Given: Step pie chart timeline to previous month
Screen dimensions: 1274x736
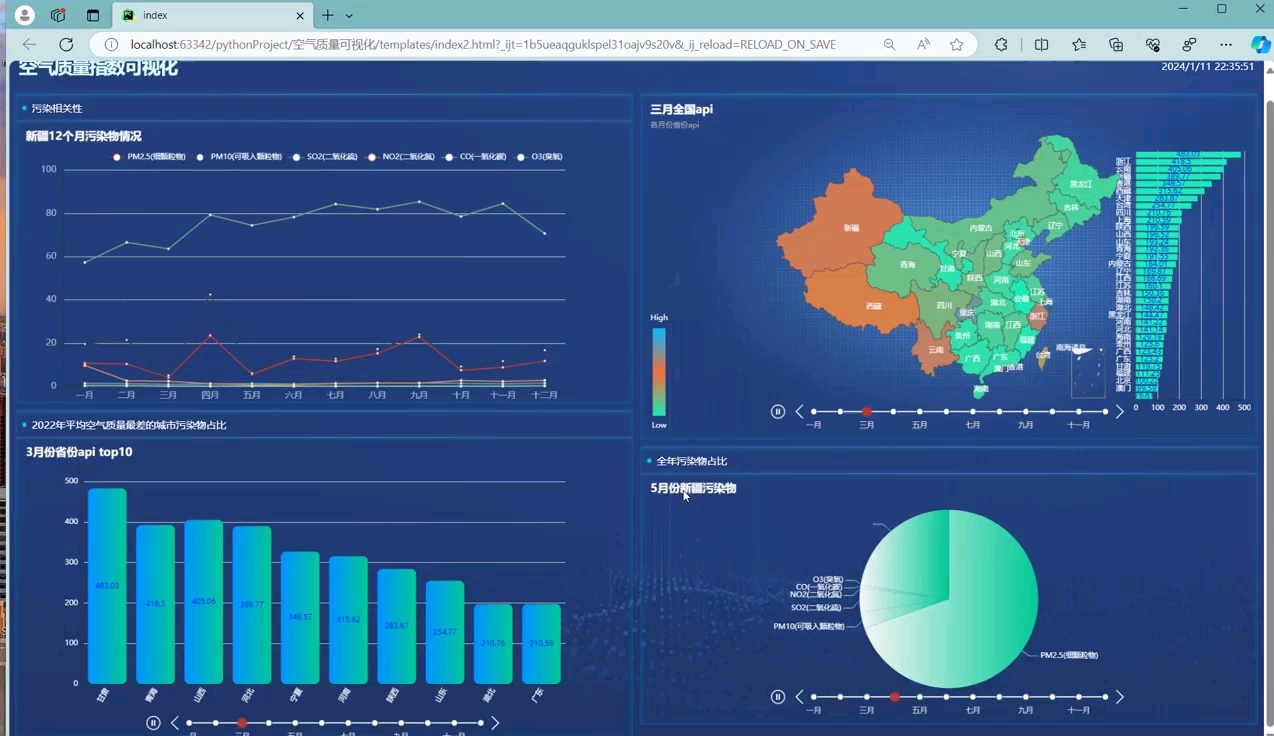Looking at the screenshot, I should (x=799, y=697).
